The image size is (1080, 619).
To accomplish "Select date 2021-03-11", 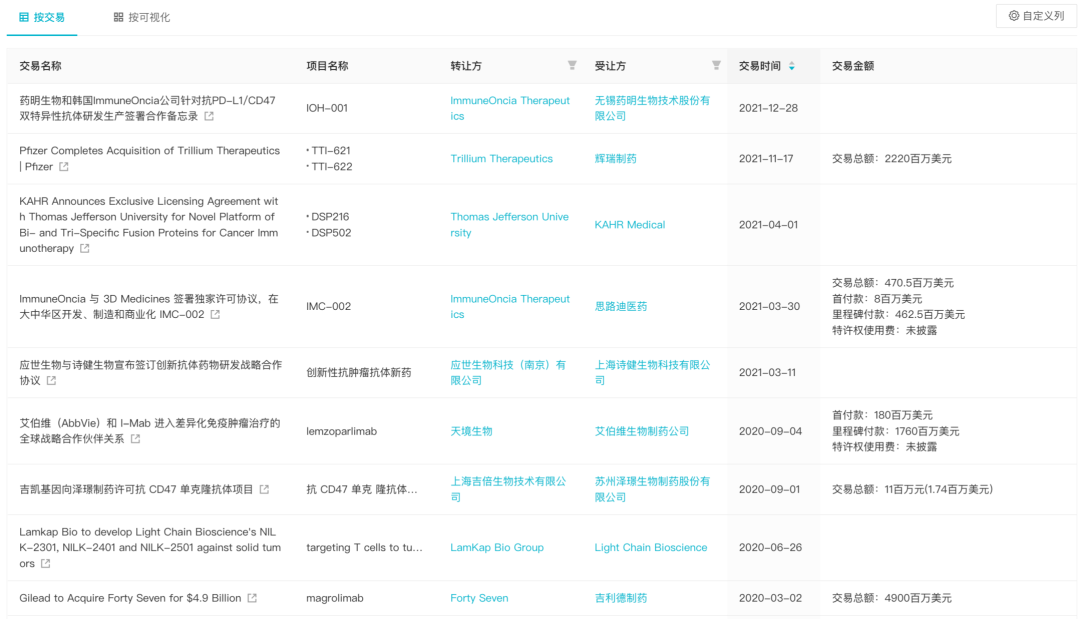I will pos(767,373).
